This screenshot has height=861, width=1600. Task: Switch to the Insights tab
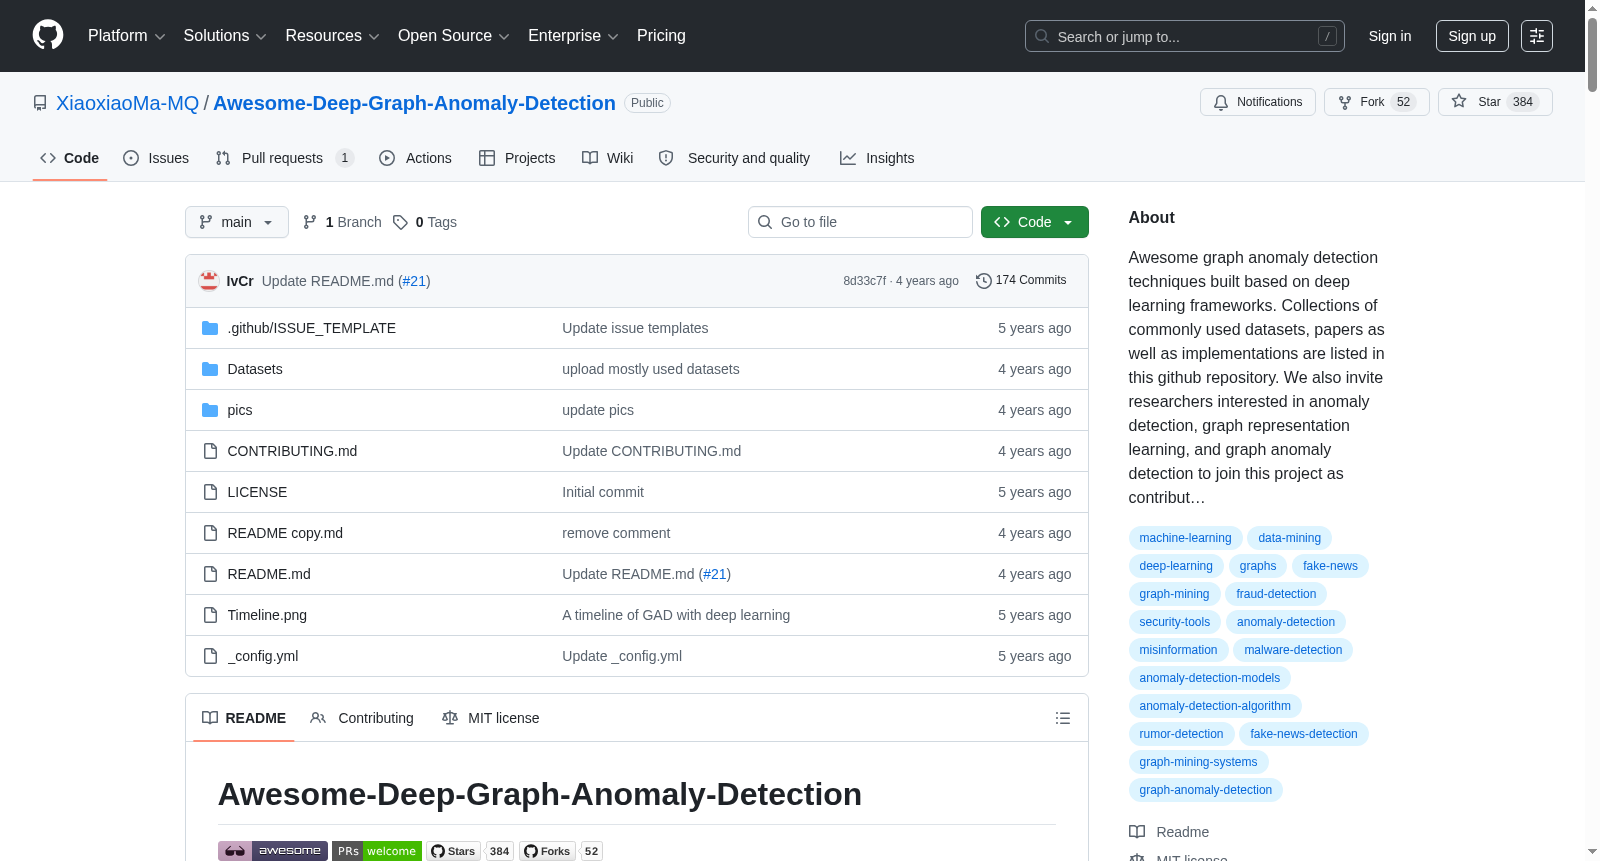pos(877,158)
